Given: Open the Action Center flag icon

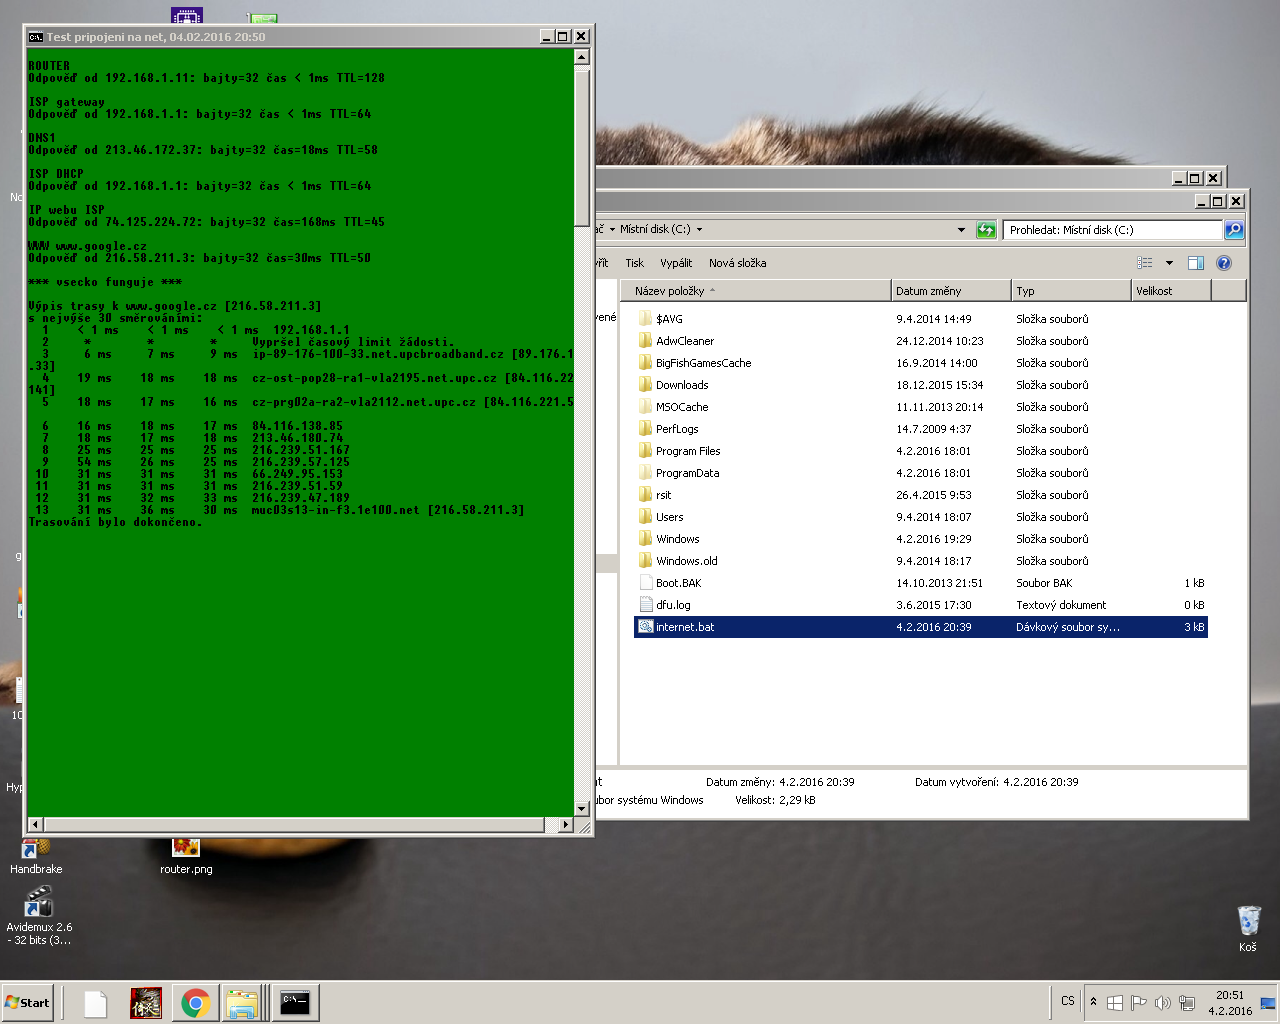Looking at the screenshot, I should [1138, 1002].
